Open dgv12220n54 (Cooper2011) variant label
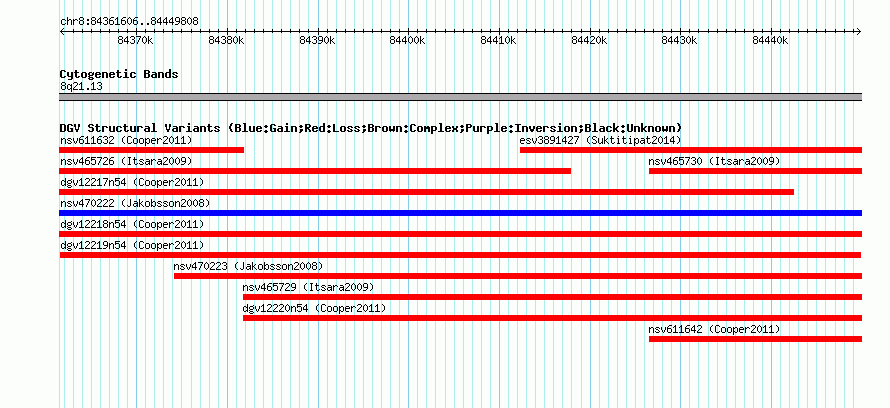The image size is (890, 408). click(x=314, y=308)
